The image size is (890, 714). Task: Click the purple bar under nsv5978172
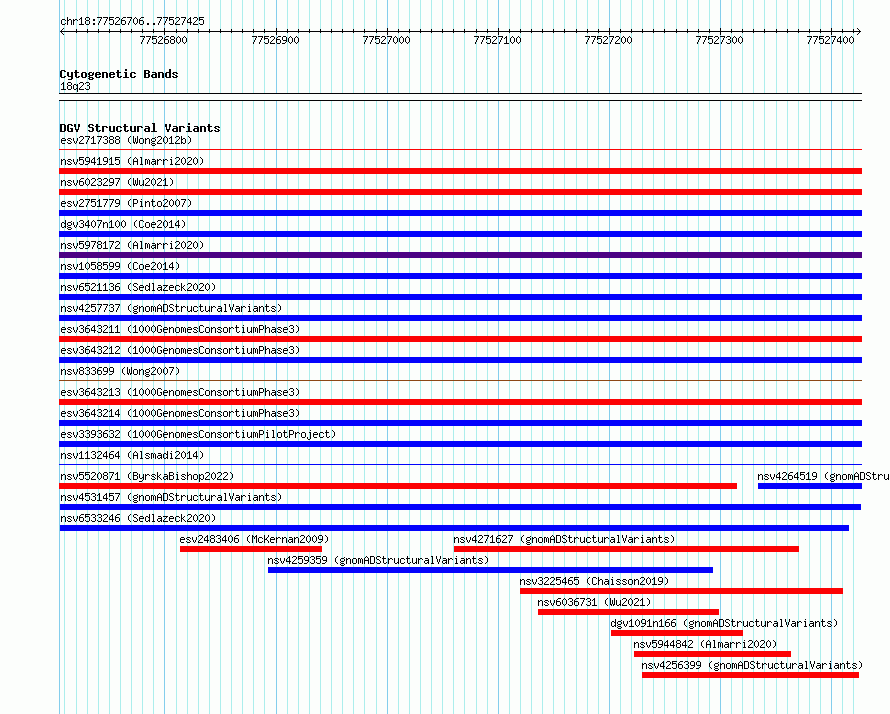click(x=460, y=255)
